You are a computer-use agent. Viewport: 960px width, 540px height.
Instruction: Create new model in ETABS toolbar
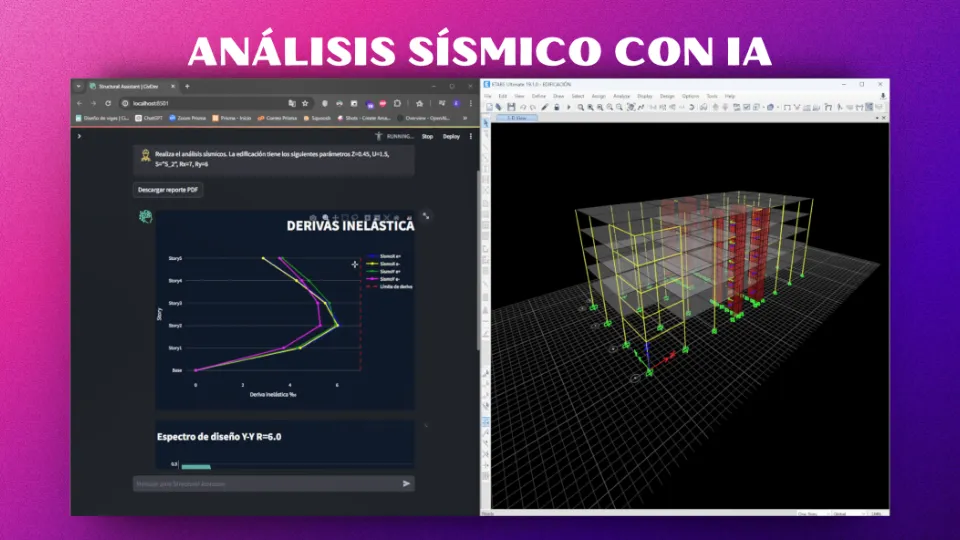point(489,107)
